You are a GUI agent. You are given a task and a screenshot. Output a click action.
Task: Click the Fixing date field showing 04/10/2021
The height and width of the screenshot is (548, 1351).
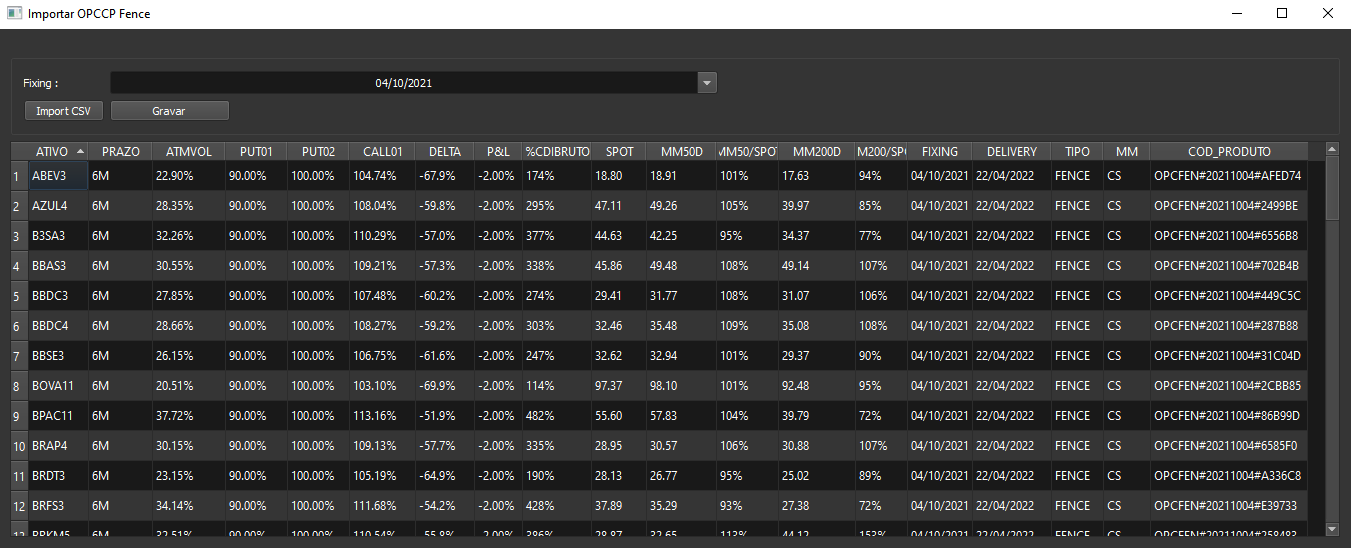point(404,83)
